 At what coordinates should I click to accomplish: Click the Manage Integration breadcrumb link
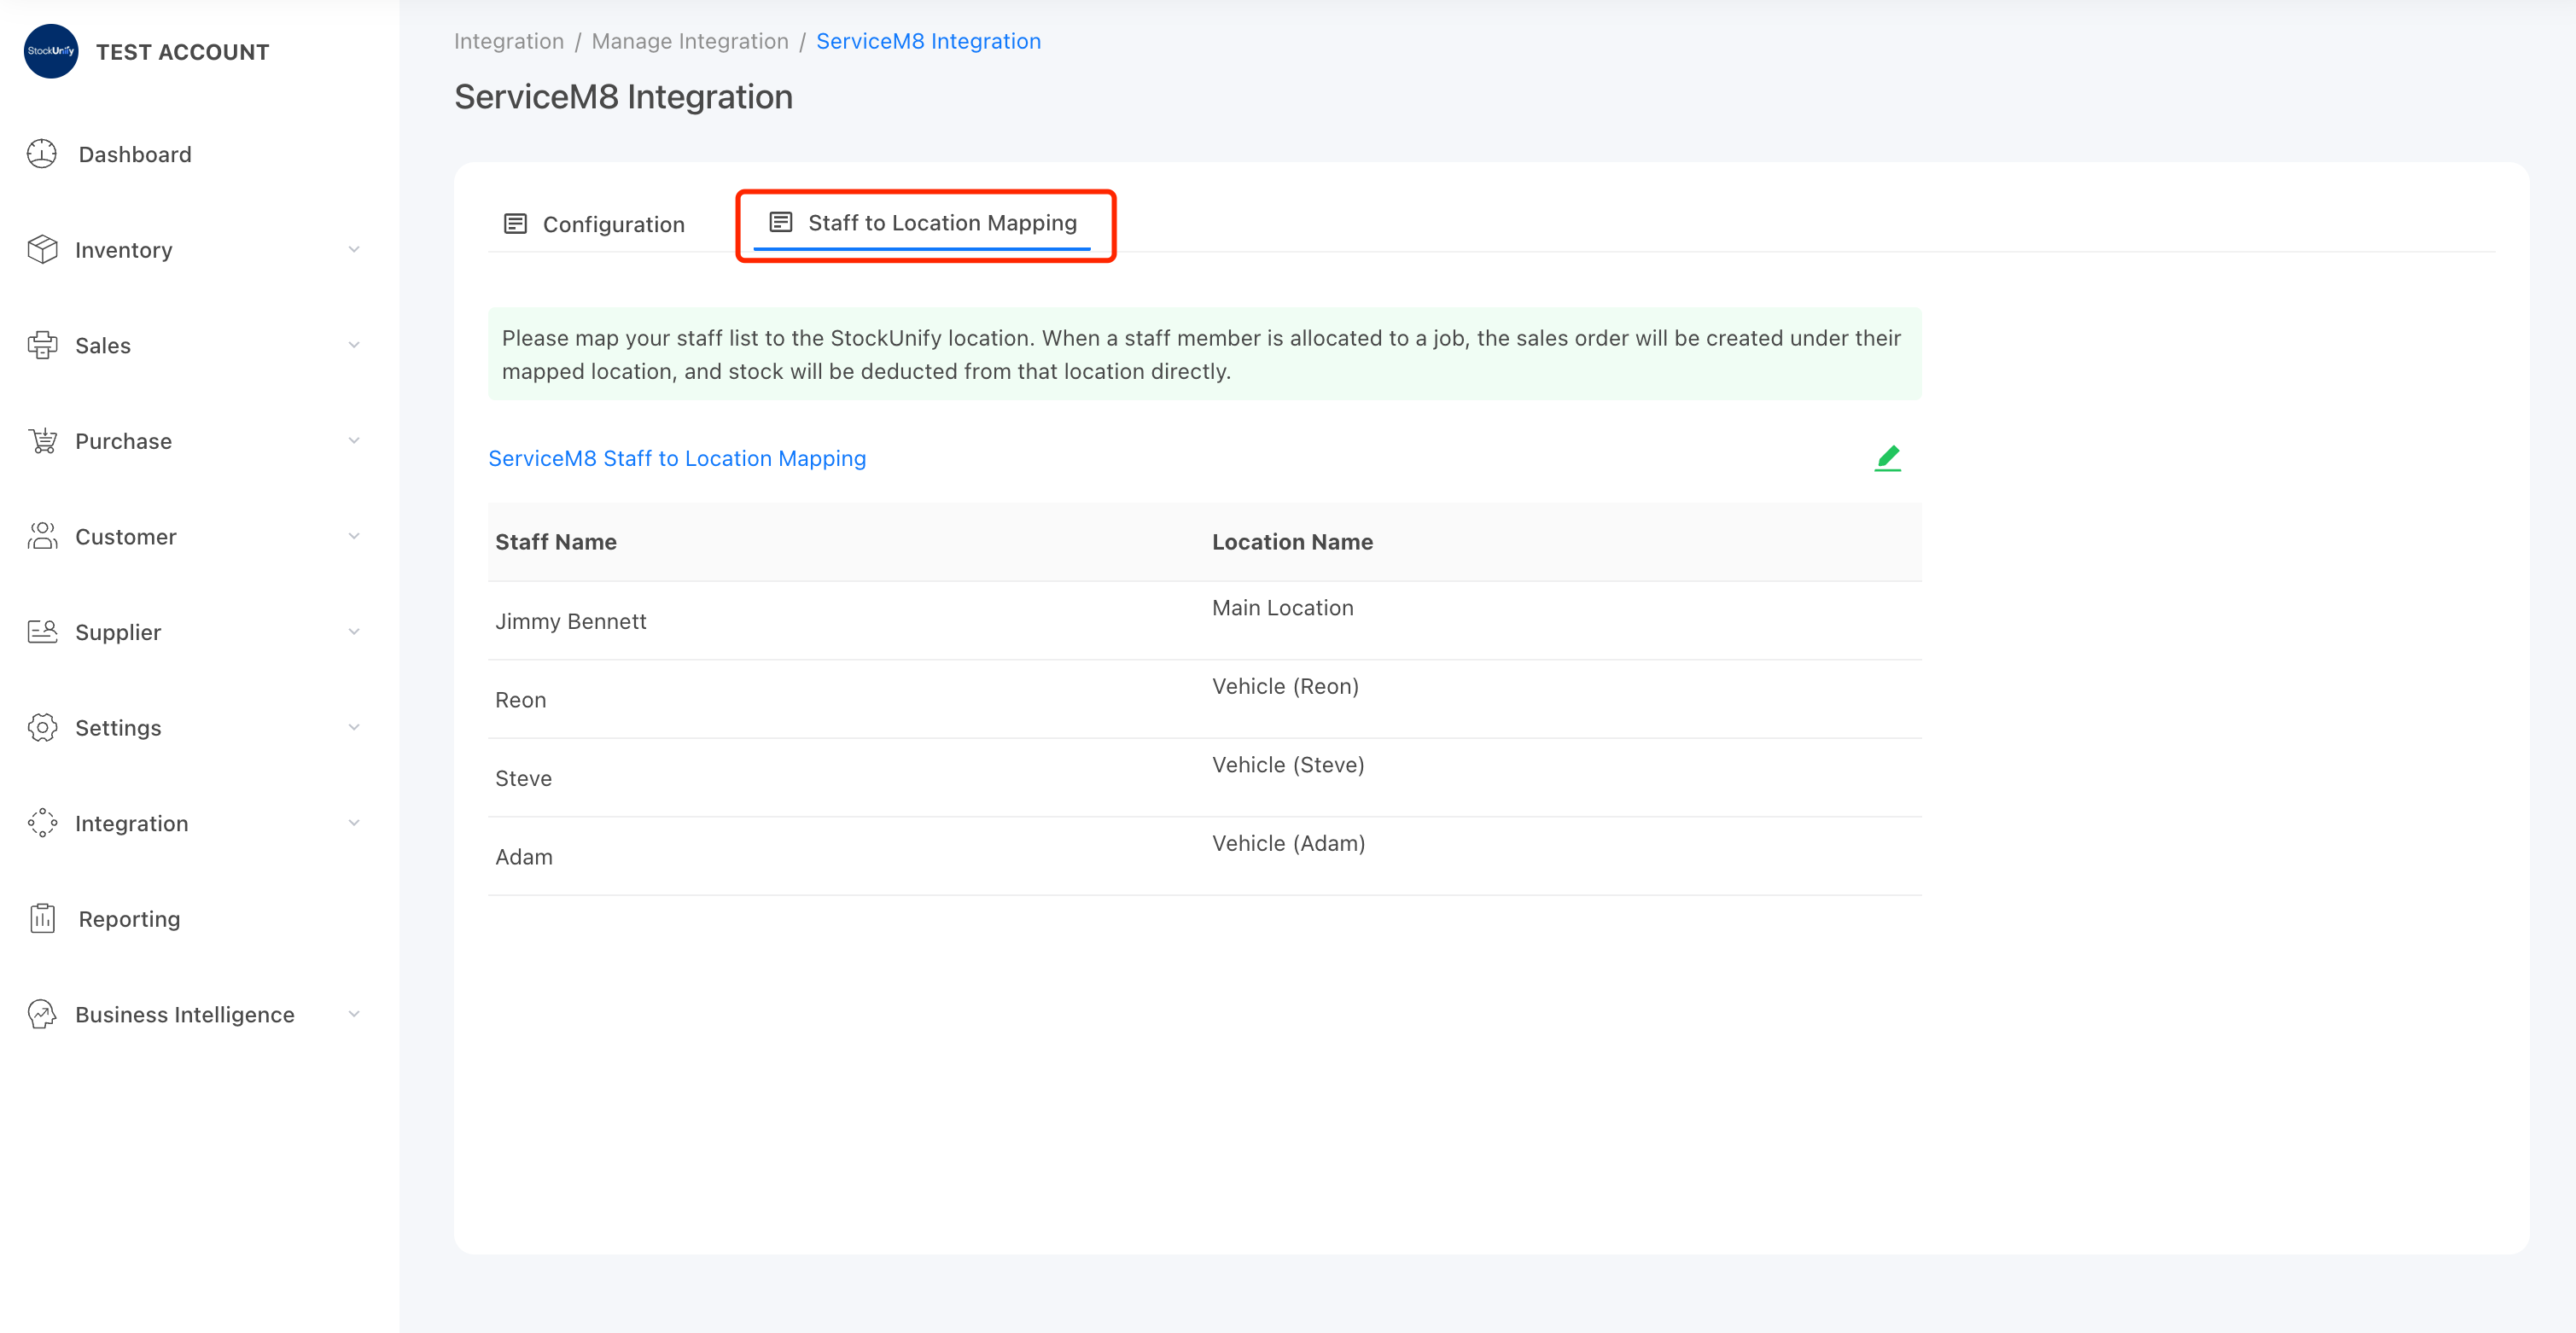pyautogui.click(x=690, y=41)
